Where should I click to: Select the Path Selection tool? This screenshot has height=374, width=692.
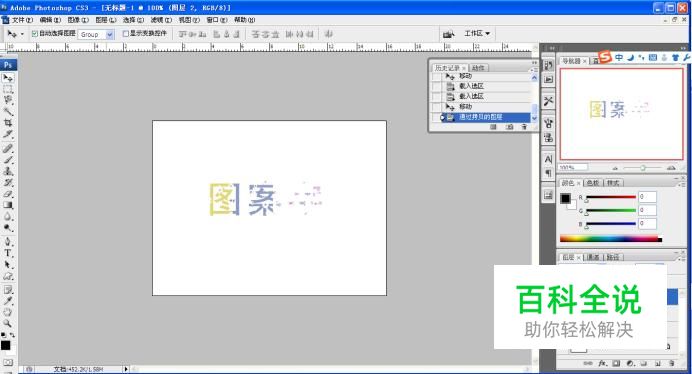point(8,264)
